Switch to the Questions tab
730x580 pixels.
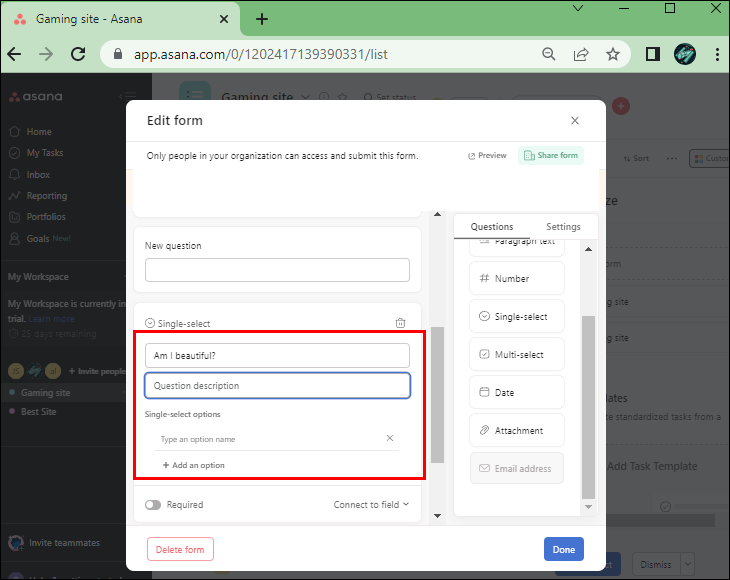tap(492, 227)
